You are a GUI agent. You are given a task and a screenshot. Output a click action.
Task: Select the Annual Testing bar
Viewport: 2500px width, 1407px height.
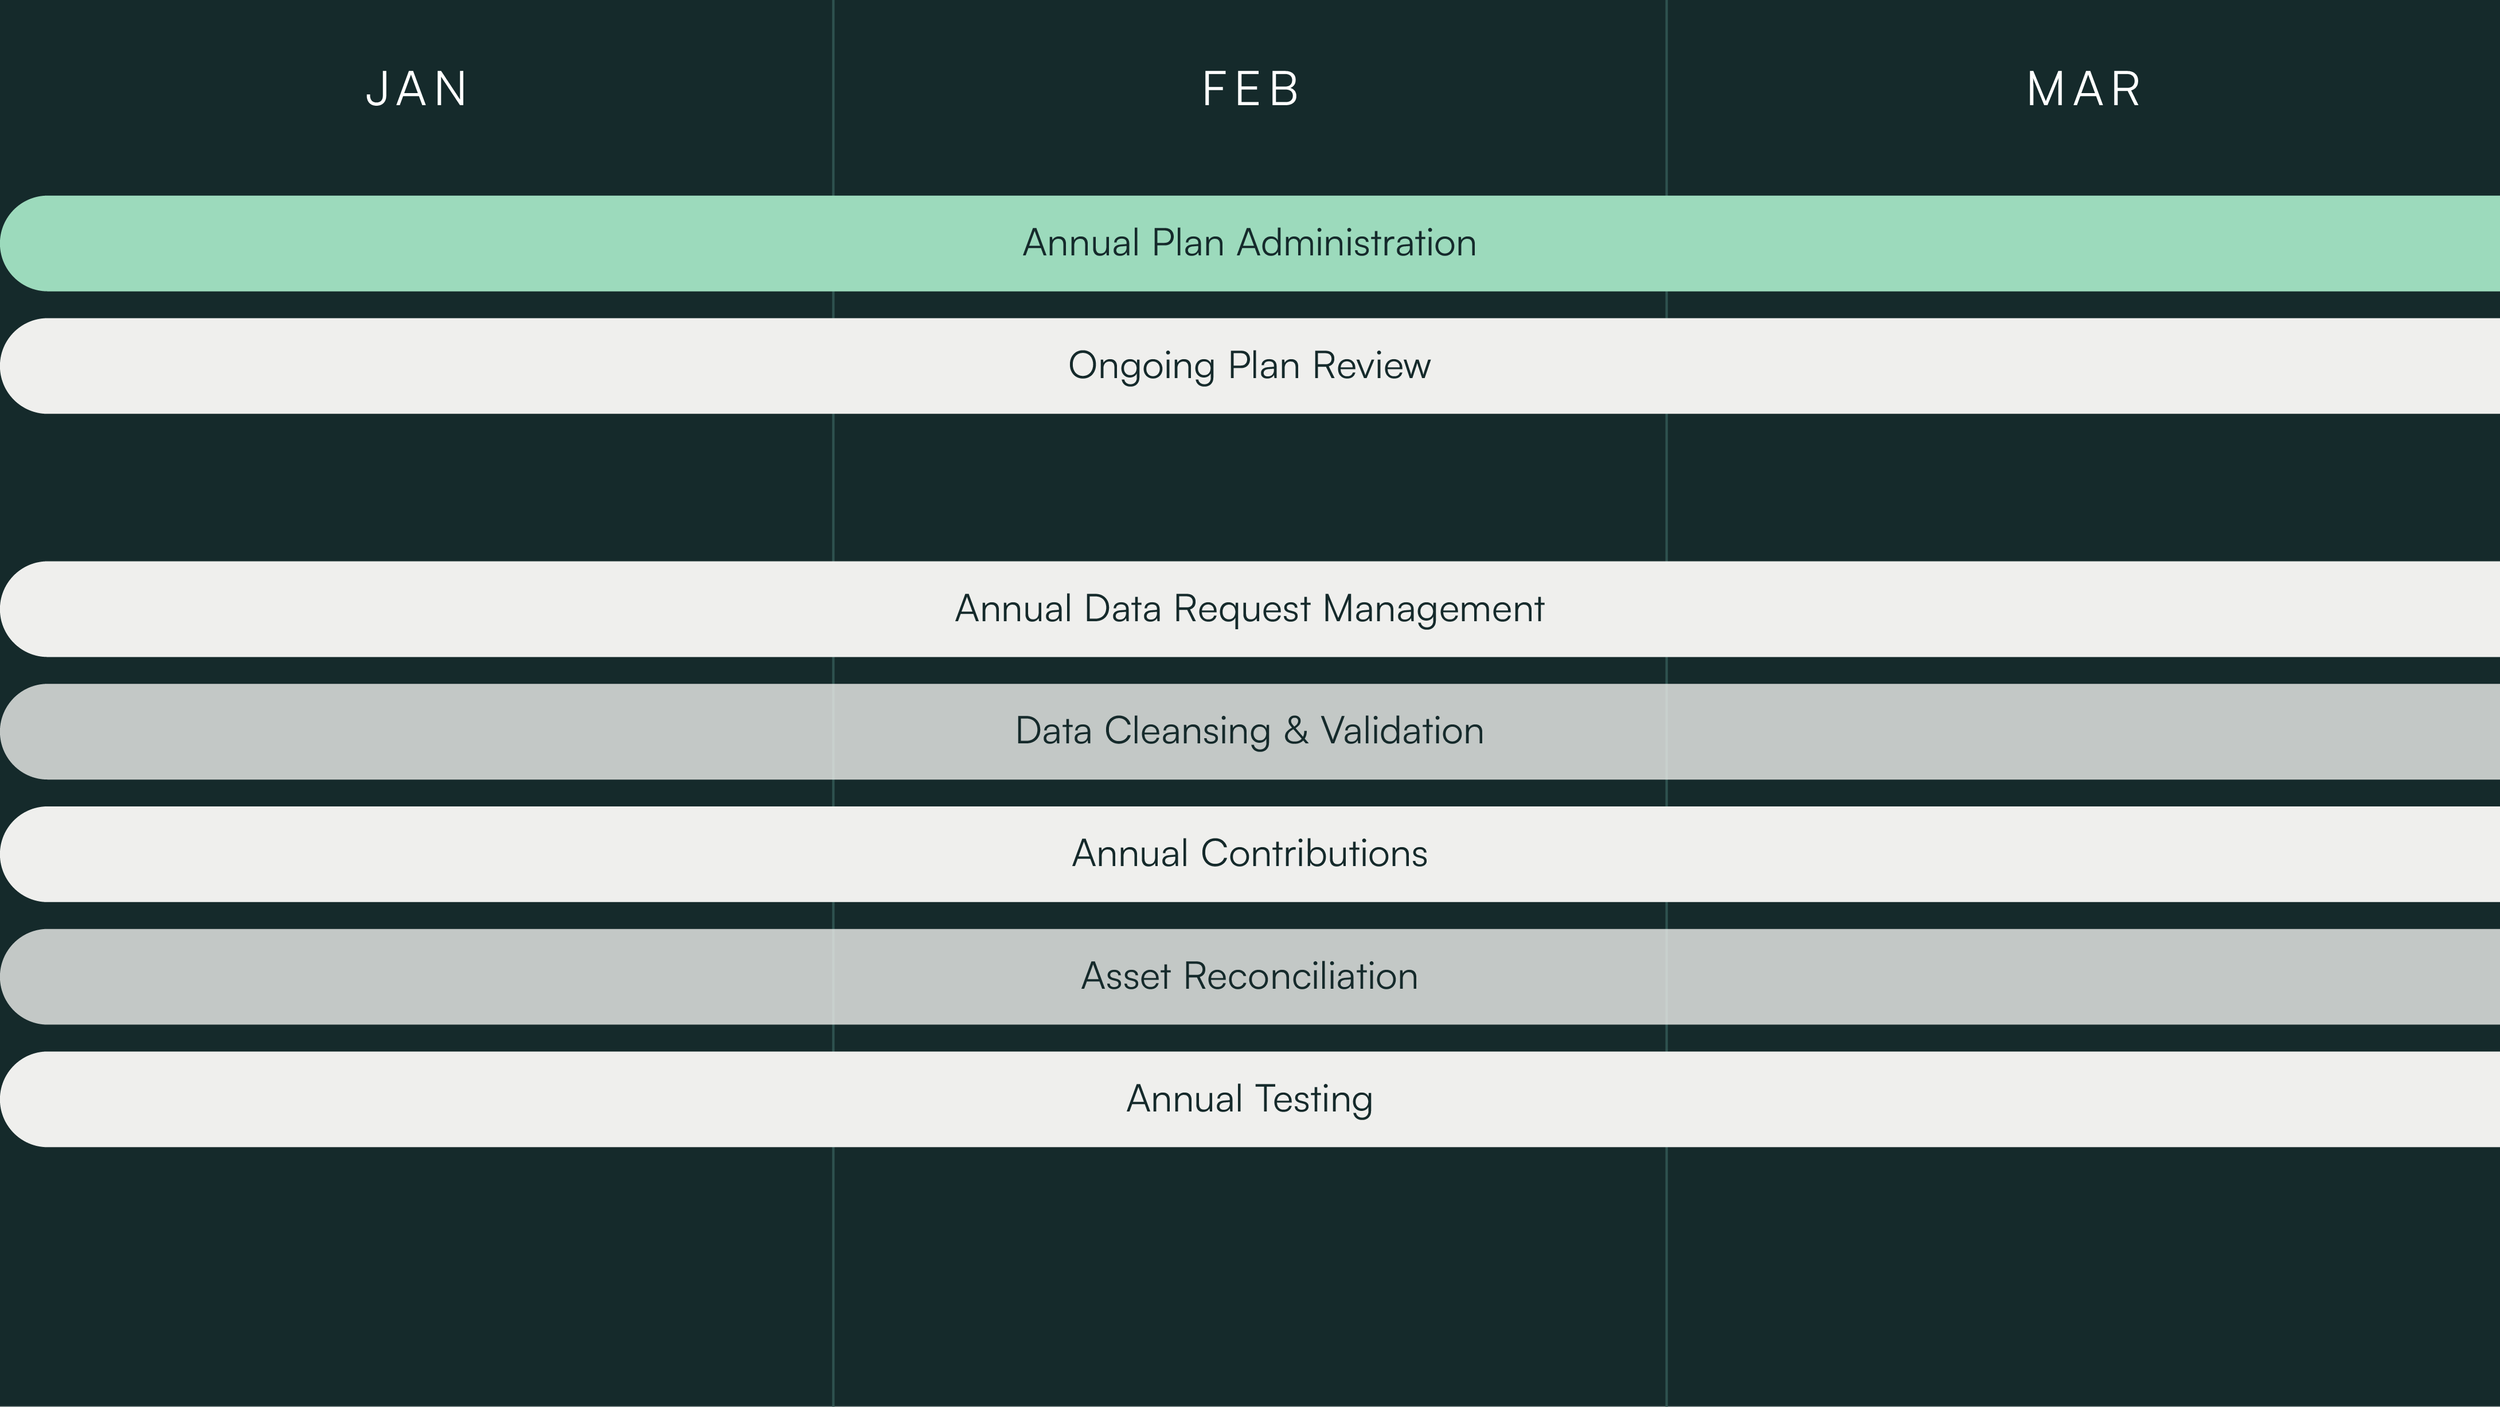tap(1250, 1098)
